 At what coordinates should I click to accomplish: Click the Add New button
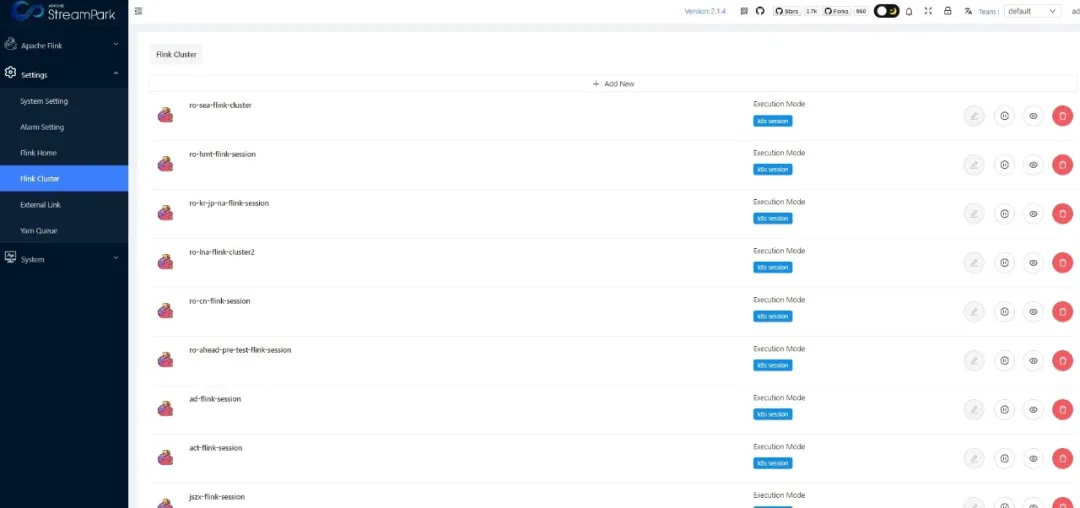coord(614,84)
